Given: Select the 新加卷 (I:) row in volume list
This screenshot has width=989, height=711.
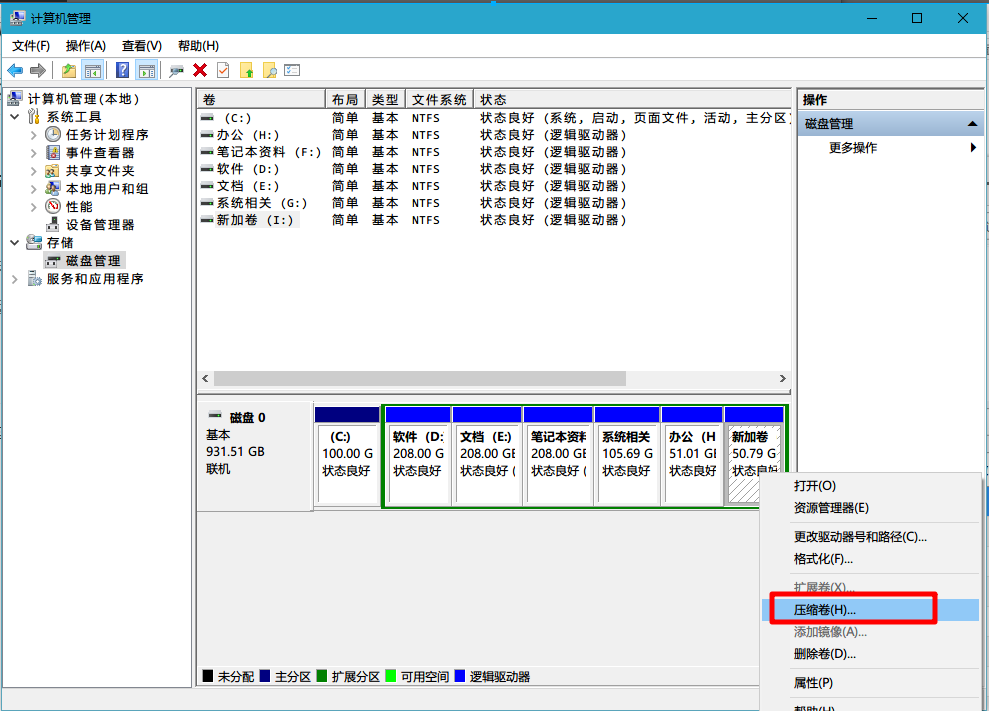Looking at the screenshot, I should pos(255,220).
